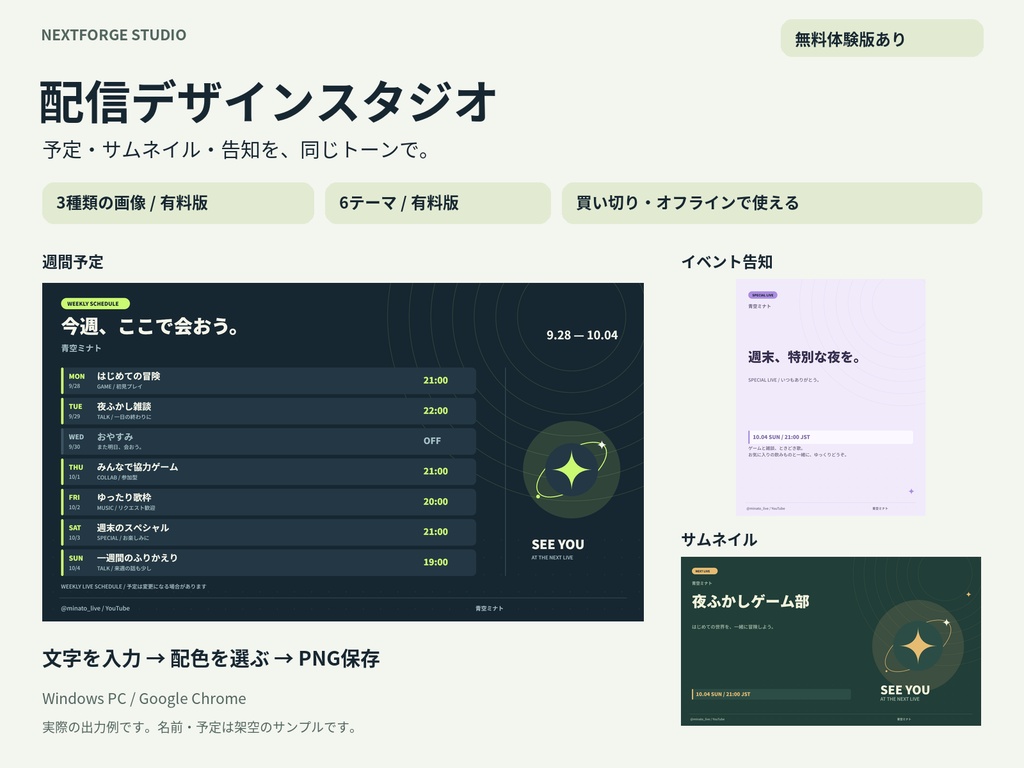
Task: Click the small gold sparkle in the dark green thumbnail
Action: pyautogui.click(x=968, y=594)
